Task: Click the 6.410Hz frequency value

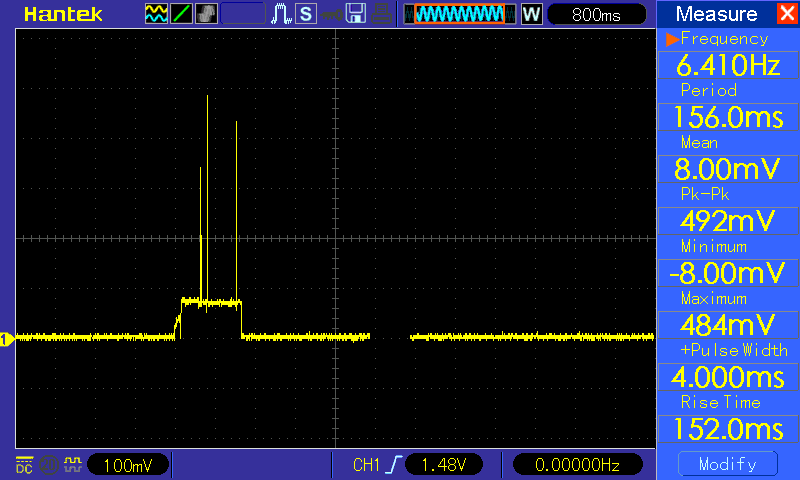Action: [728, 65]
